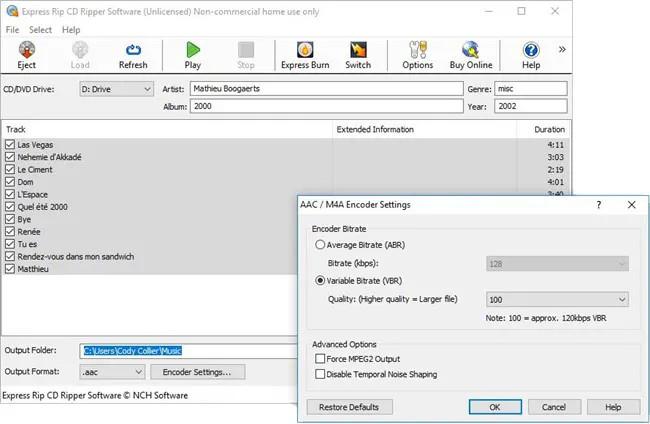Screen dimensions: 650x424
Task: Click the Eject toolbar icon
Action: pos(26,54)
